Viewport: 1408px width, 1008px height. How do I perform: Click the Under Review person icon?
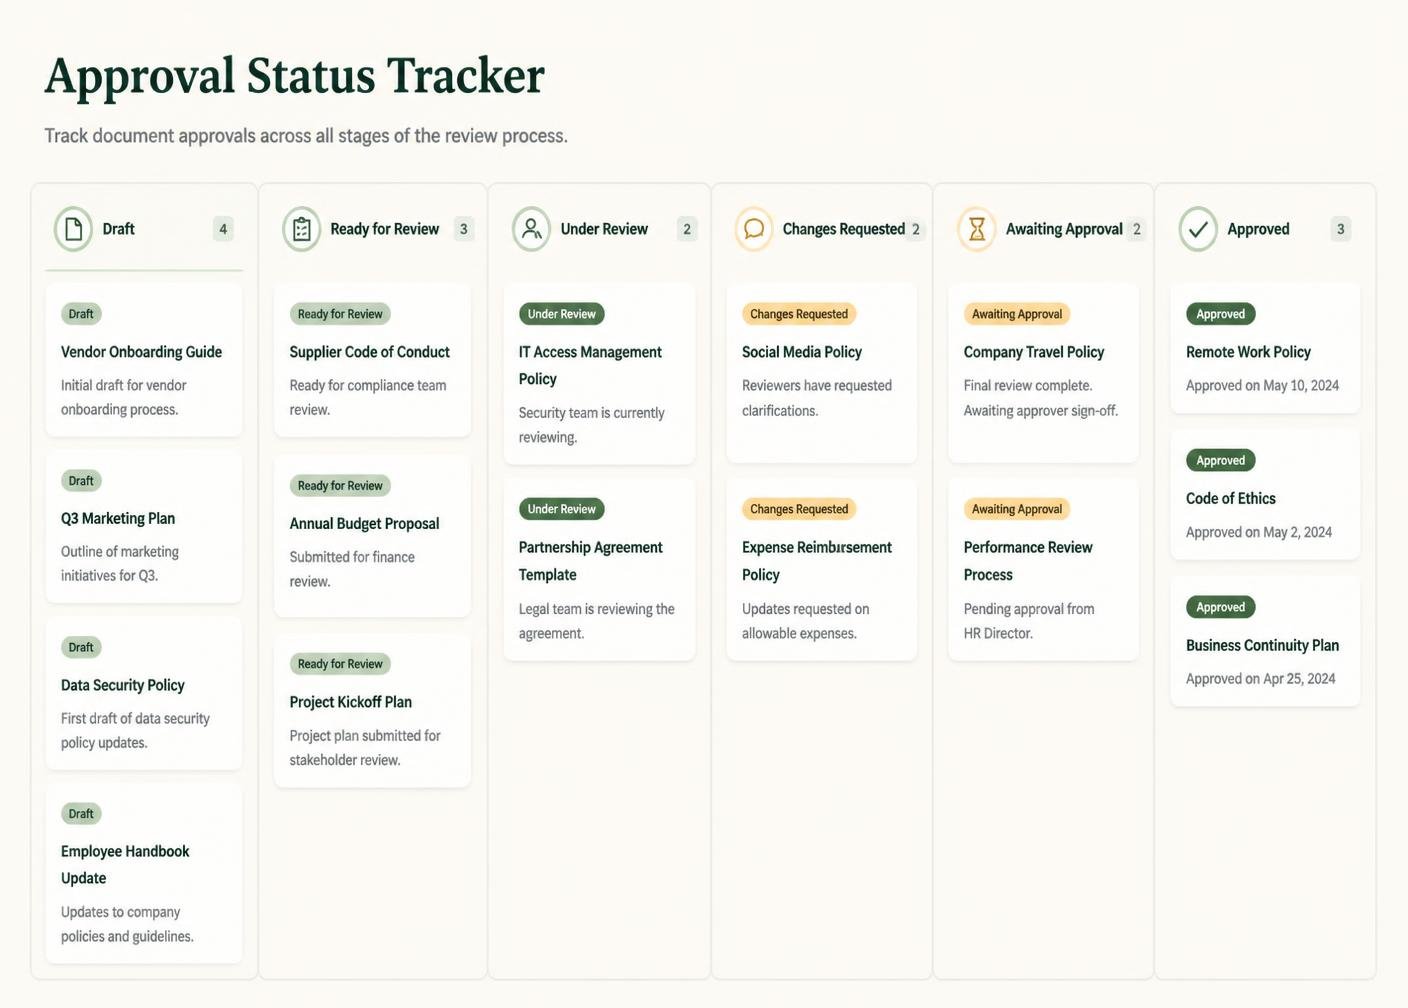[531, 229]
